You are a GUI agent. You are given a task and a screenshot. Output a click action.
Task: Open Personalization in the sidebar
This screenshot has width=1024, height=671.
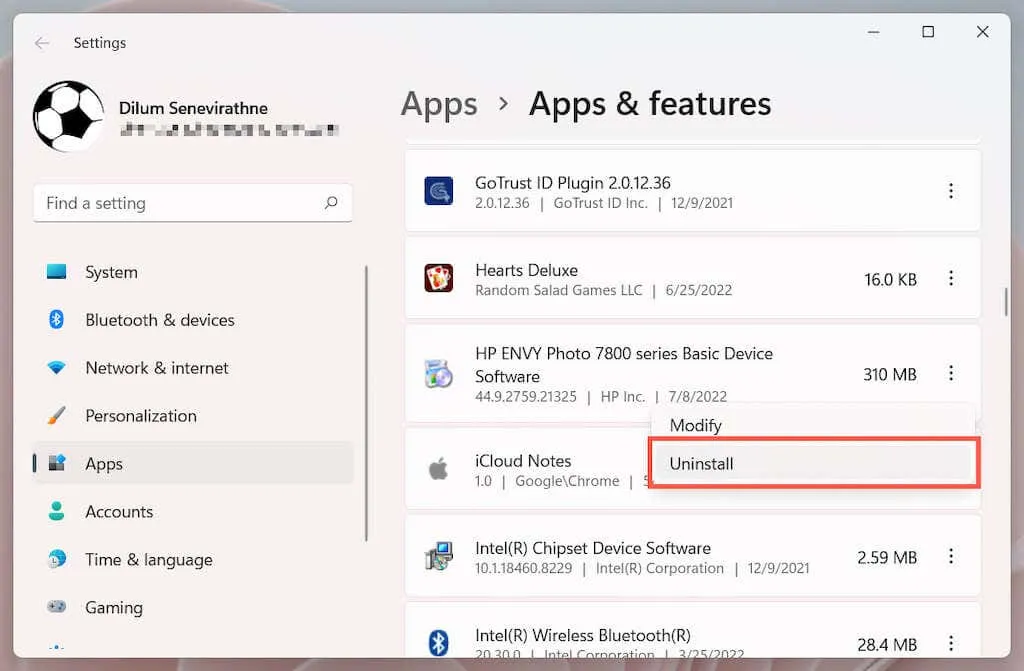tap(141, 416)
